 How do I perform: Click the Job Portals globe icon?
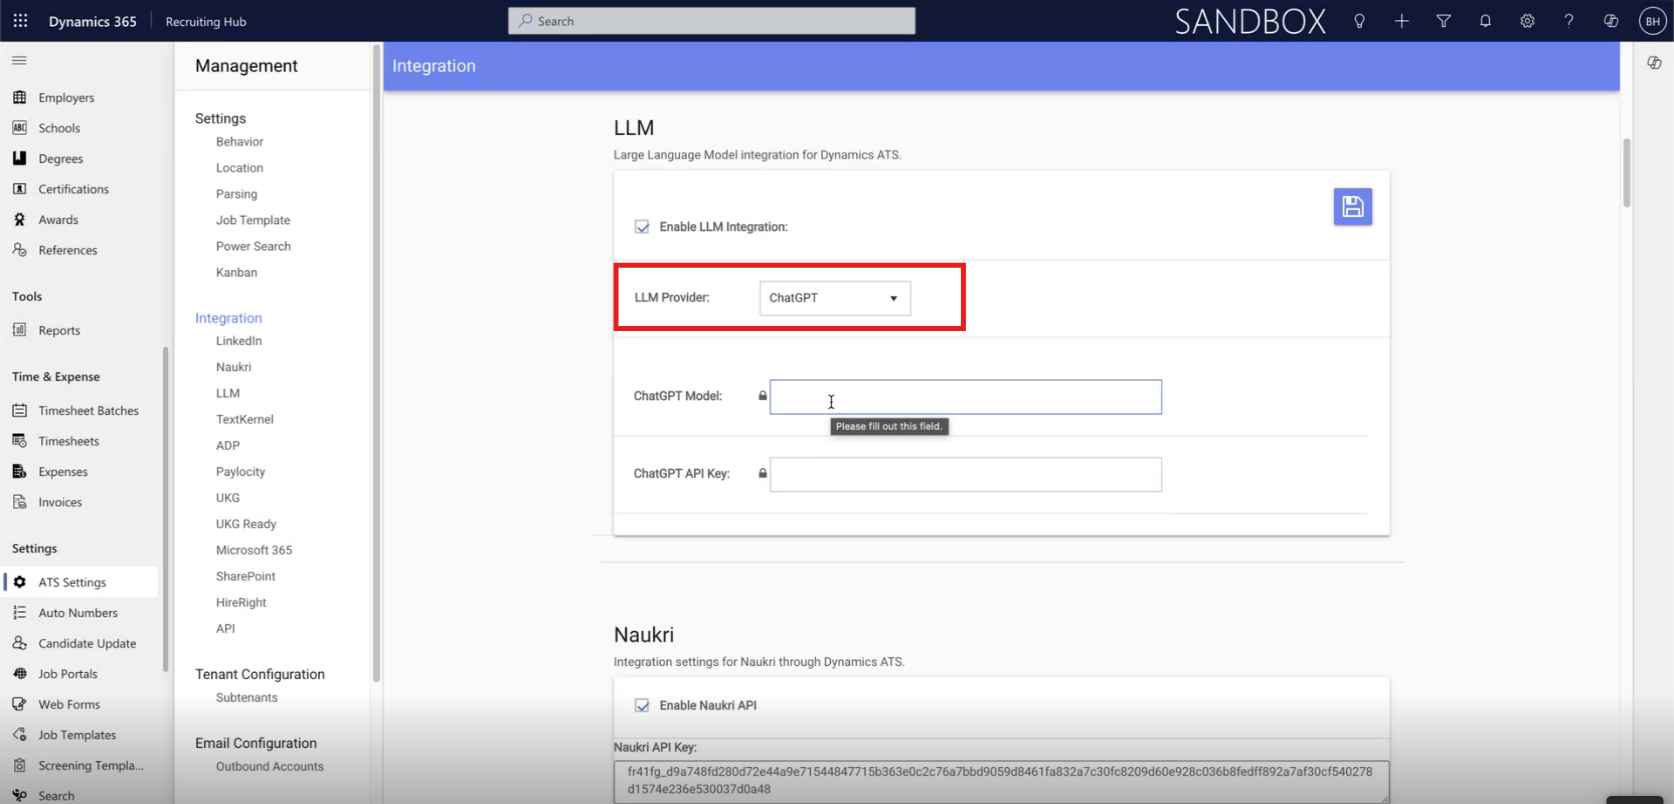pos(19,674)
